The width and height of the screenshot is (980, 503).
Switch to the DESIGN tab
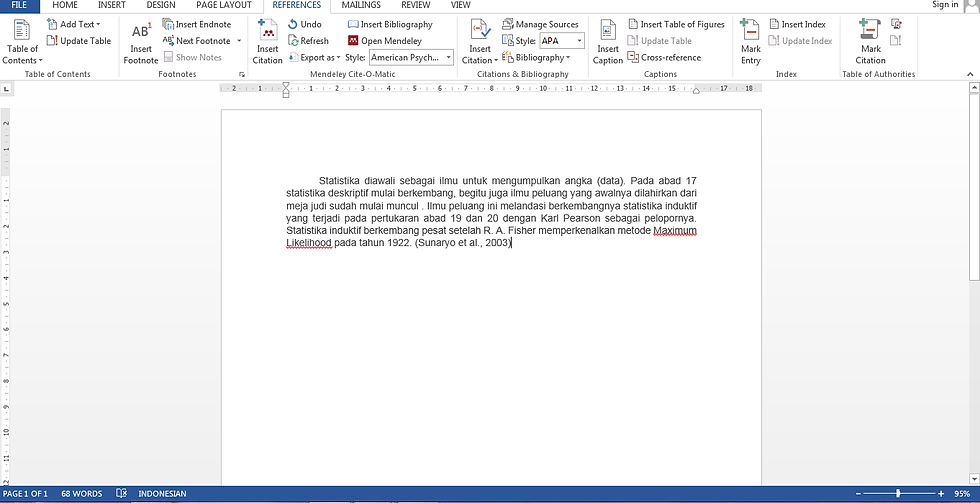coord(161,5)
